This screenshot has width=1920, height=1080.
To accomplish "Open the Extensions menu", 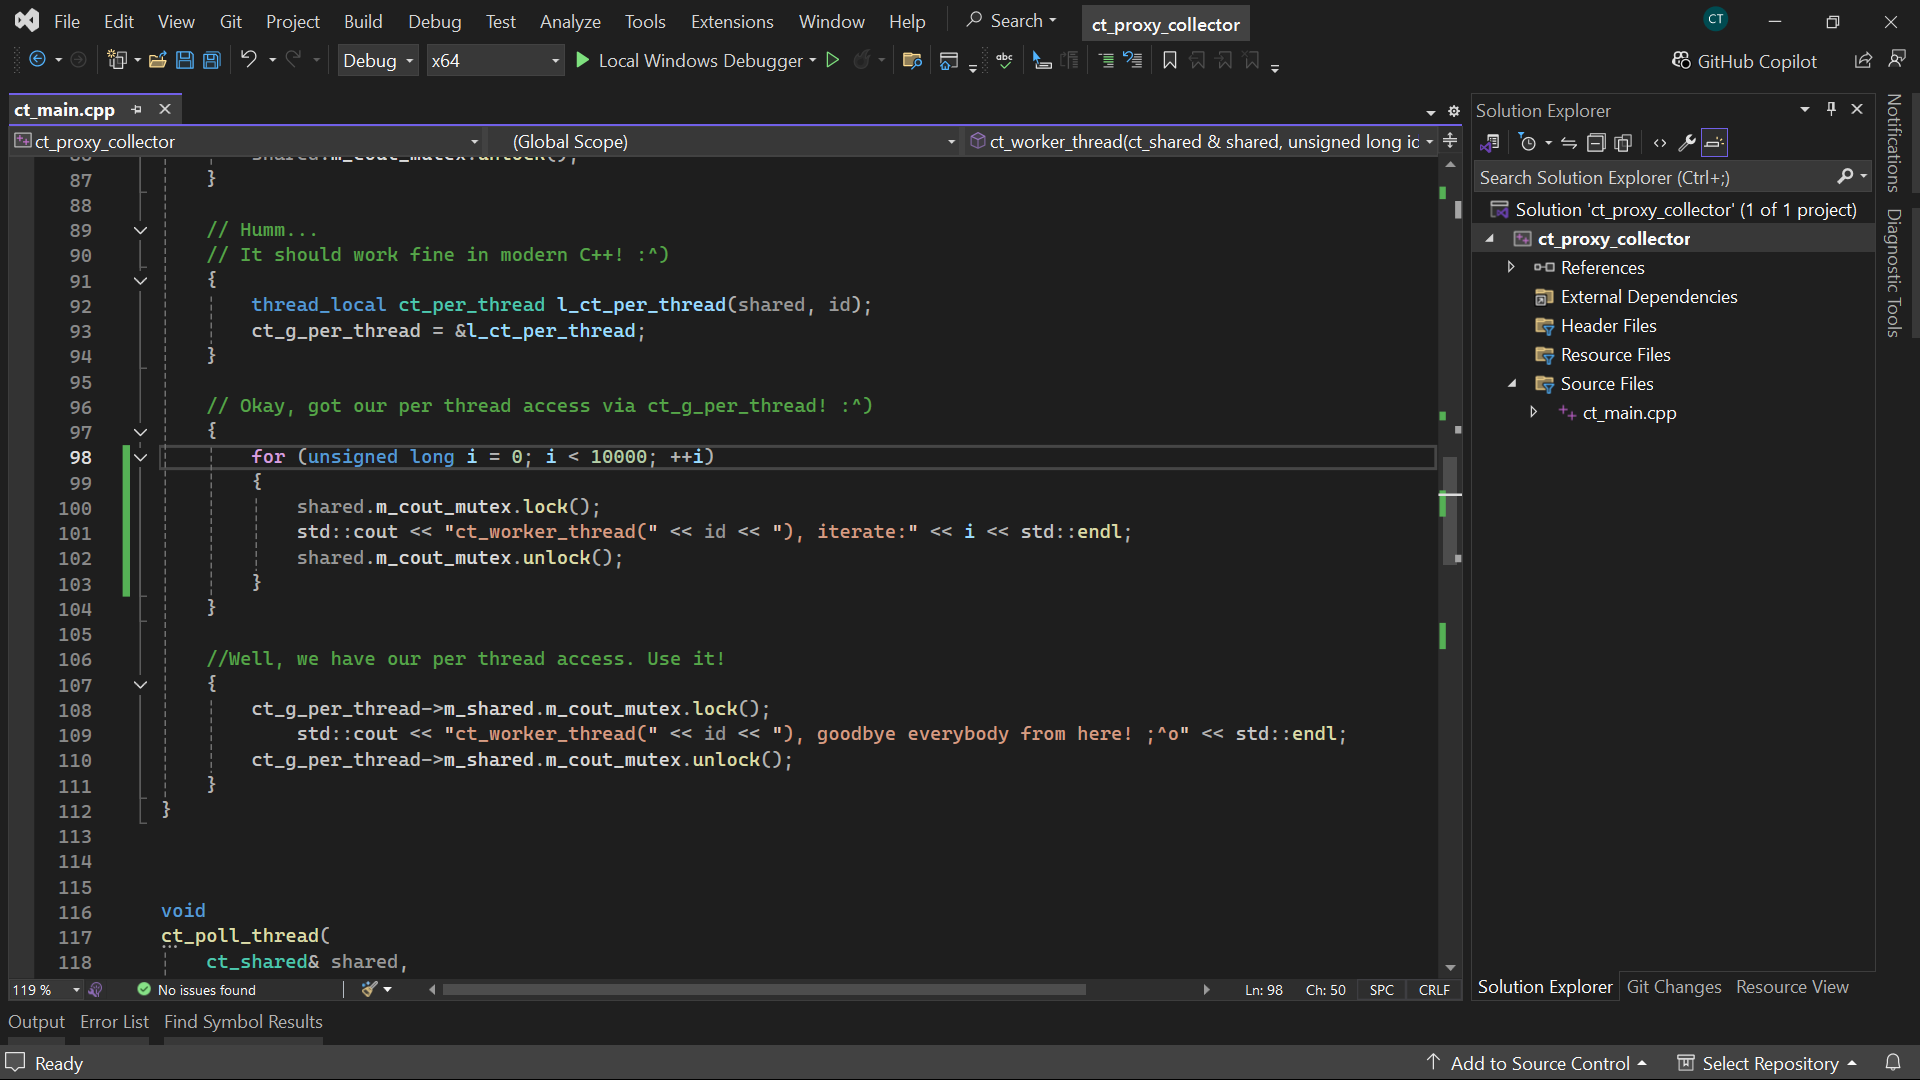I will click(732, 21).
